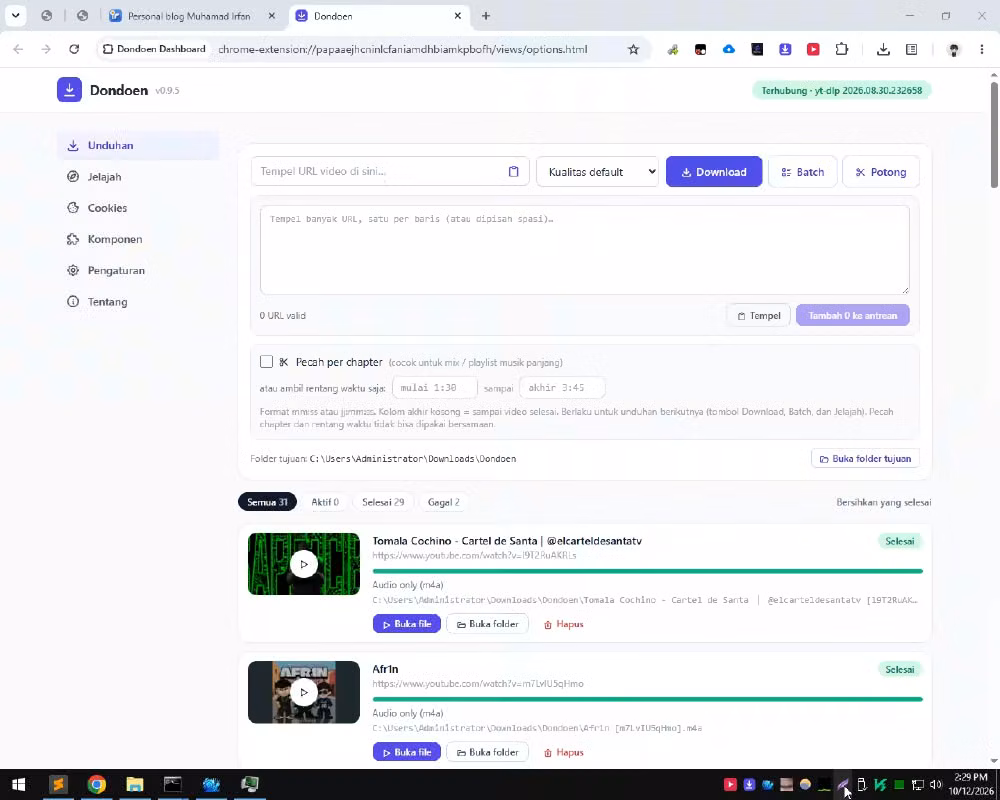Screen dimensions: 1000x800
Task: Go back in browser history
Action: pyautogui.click(x=18, y=49)
